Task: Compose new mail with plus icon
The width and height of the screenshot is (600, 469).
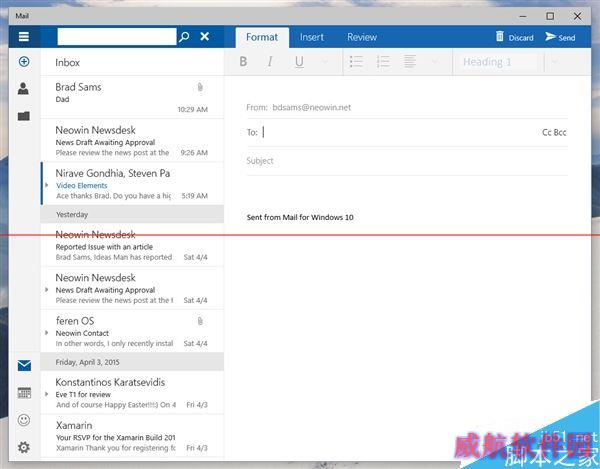Action: click(24, 62)
